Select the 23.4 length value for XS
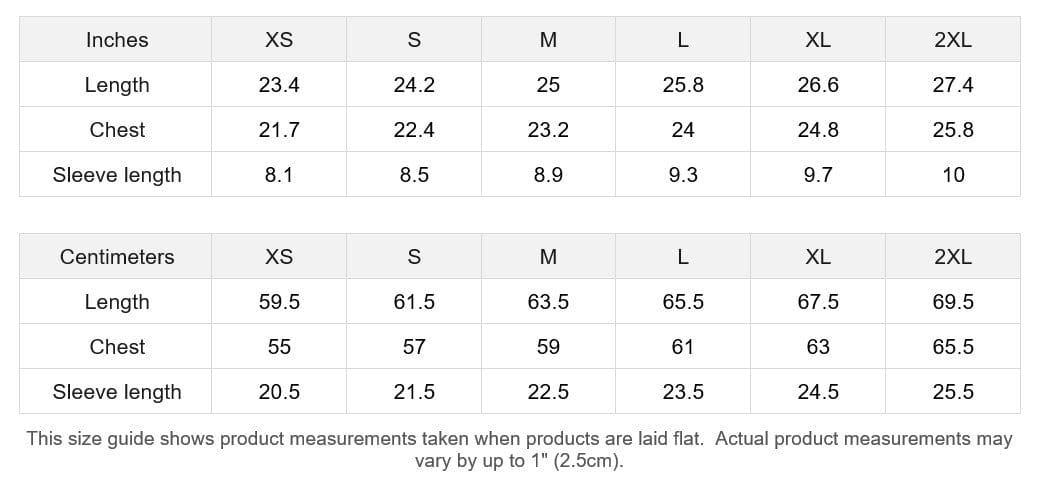The image size is (1047, 482). click(279, 85)
